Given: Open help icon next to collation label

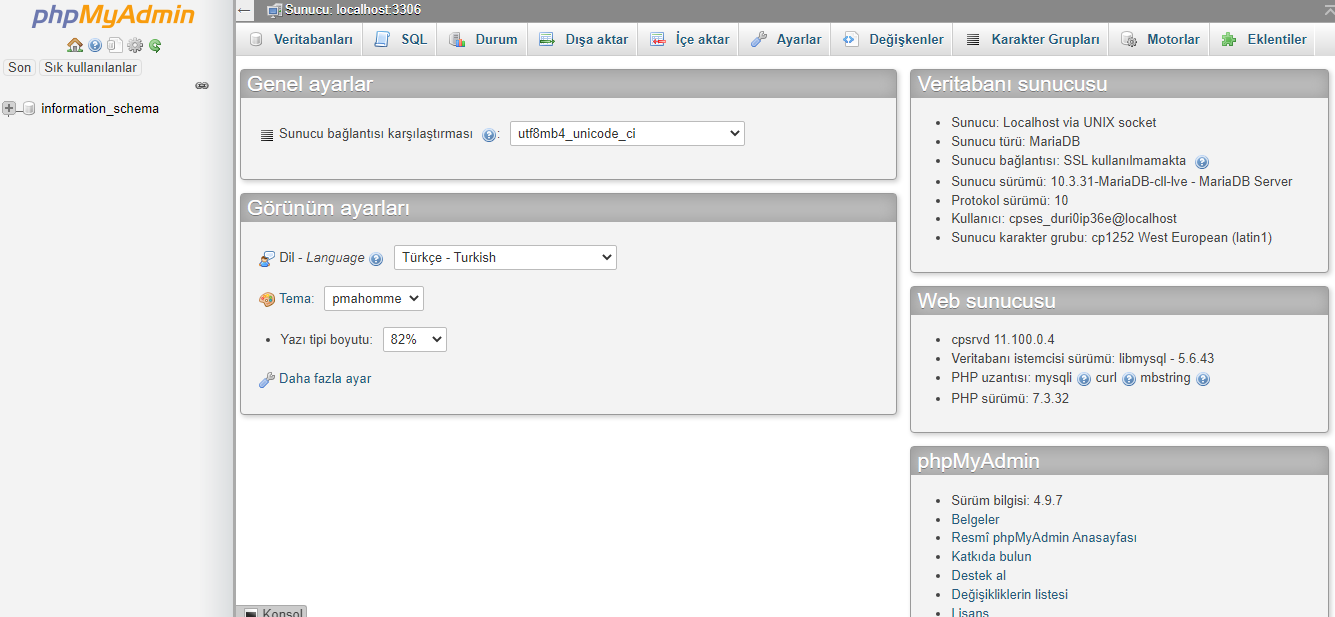Looking at the screenshot, I should pyautogui.click(x=489, y=134).
